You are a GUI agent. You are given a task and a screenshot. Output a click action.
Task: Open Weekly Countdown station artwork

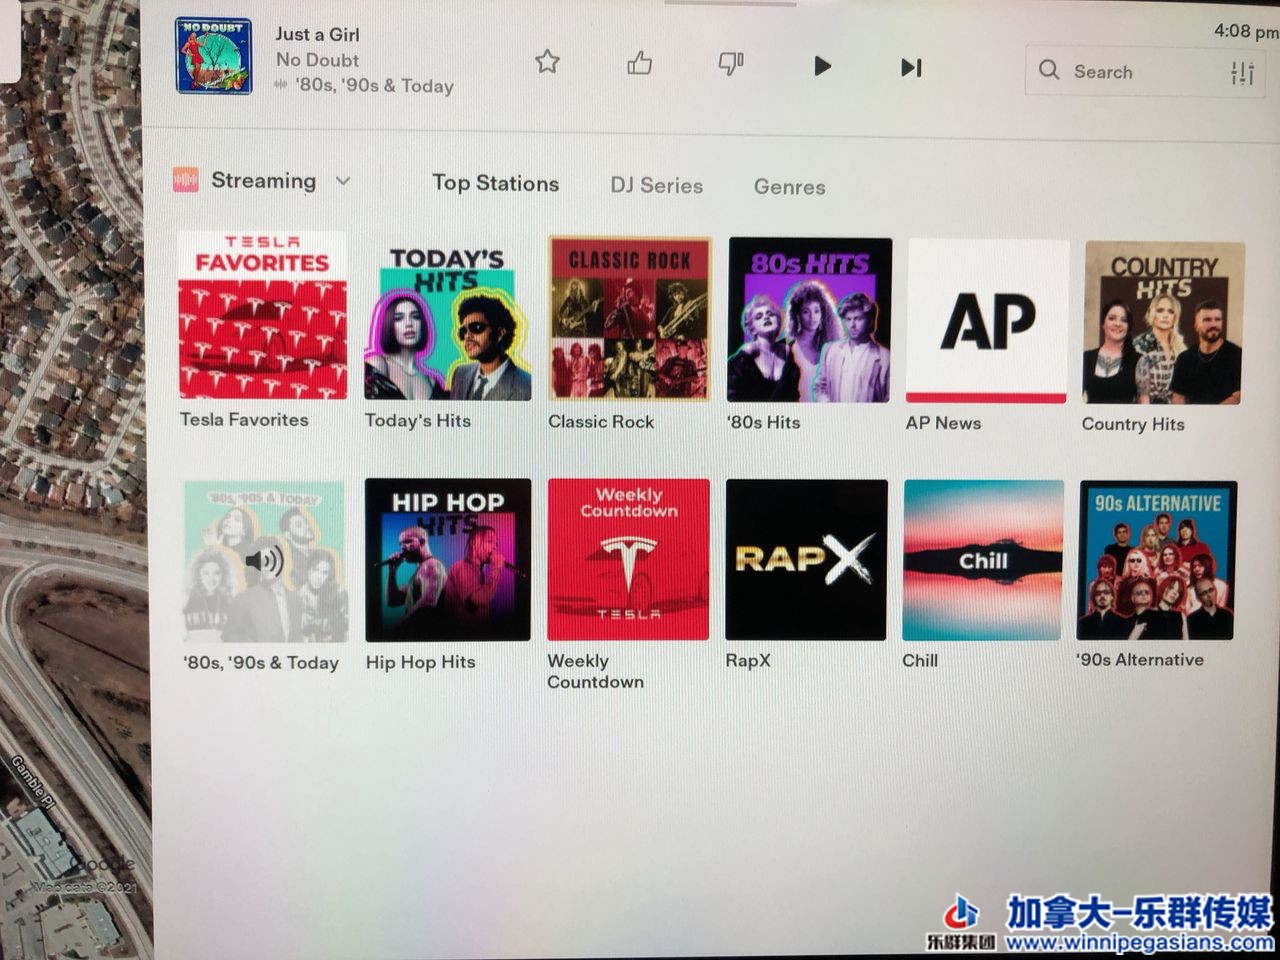[628, 560]
